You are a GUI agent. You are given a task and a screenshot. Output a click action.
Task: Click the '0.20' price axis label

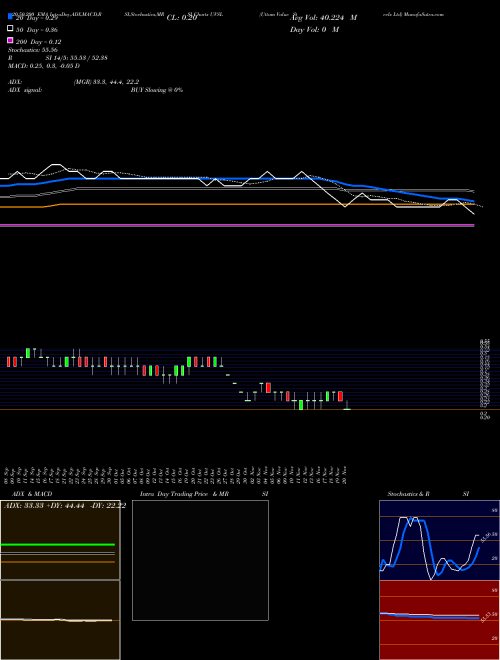pyautogui.click(x=485, y=417)
